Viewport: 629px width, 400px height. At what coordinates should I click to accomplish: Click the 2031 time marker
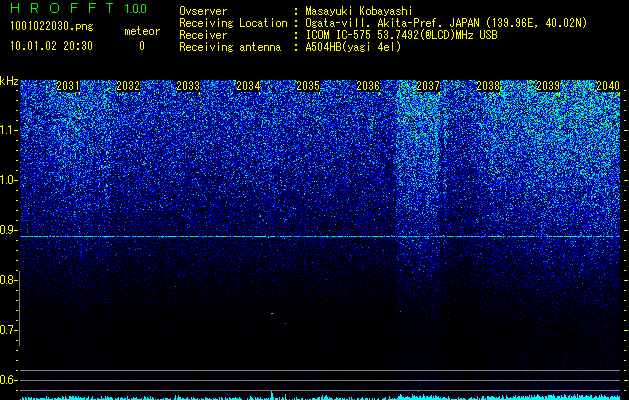tap(68, 86)
